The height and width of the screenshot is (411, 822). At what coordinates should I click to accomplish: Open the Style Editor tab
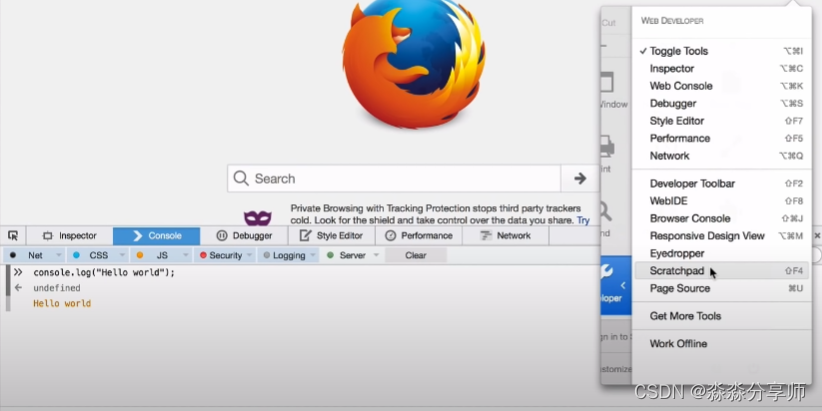(331, 236)
